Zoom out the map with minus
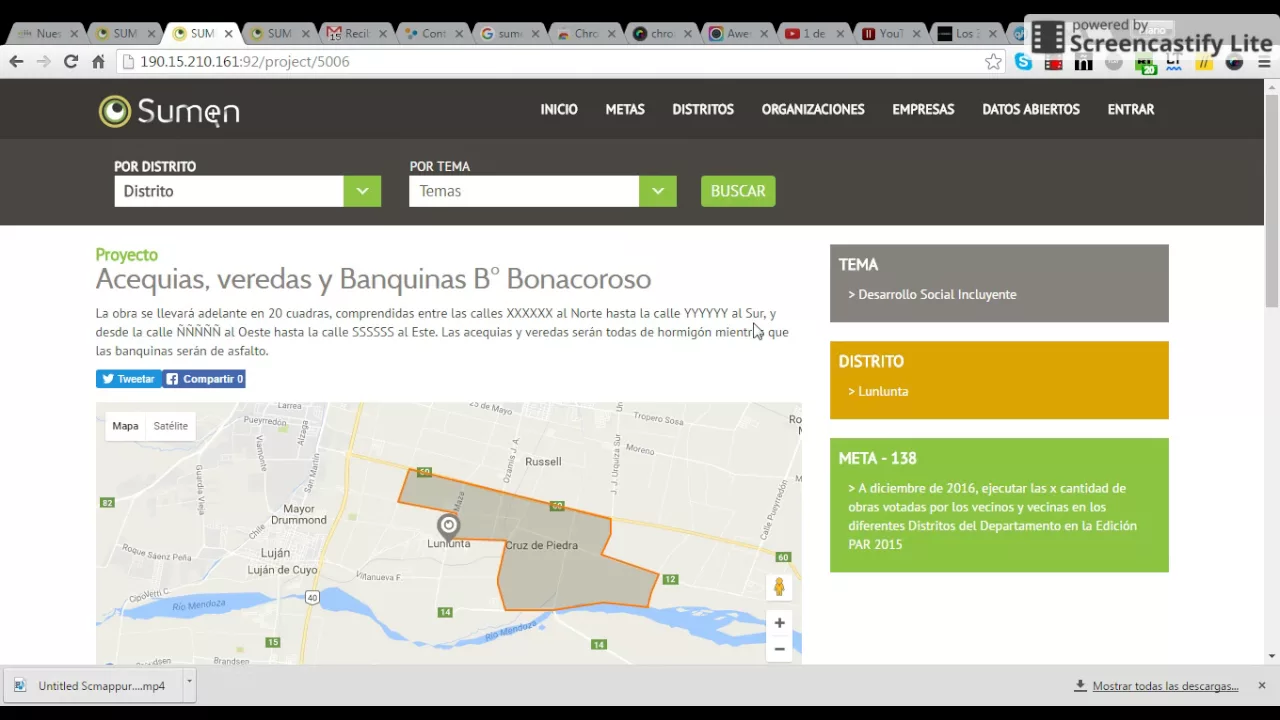The height and width of the screenshot is (720, 1280). [x=779, y=649]
